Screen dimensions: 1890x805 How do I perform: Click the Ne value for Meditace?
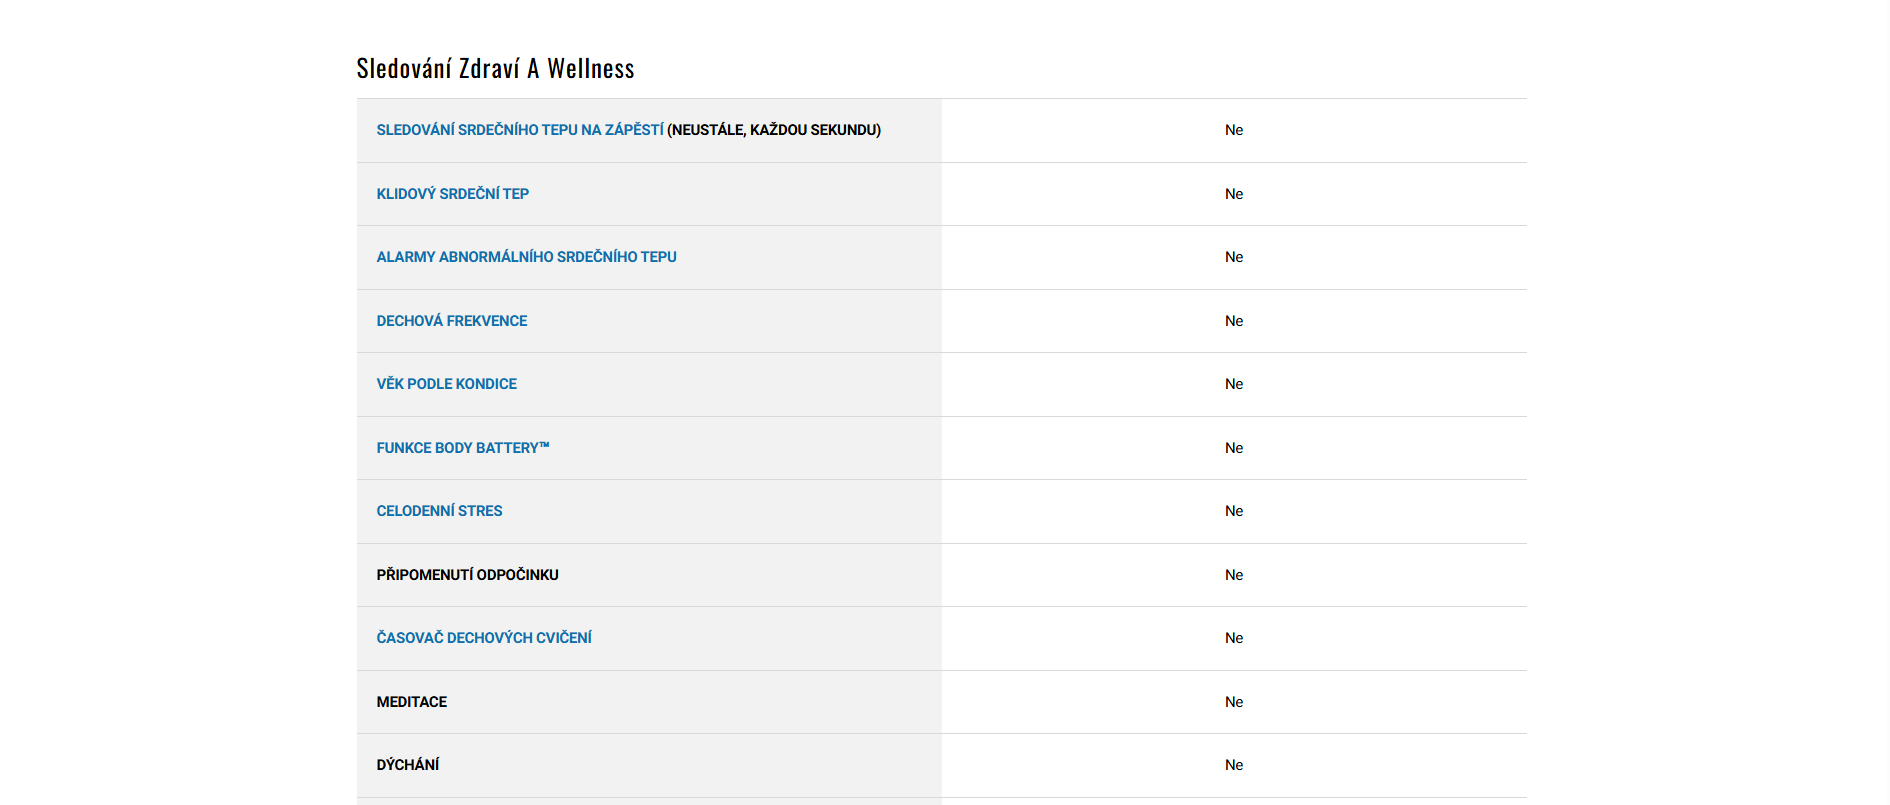1234,702
